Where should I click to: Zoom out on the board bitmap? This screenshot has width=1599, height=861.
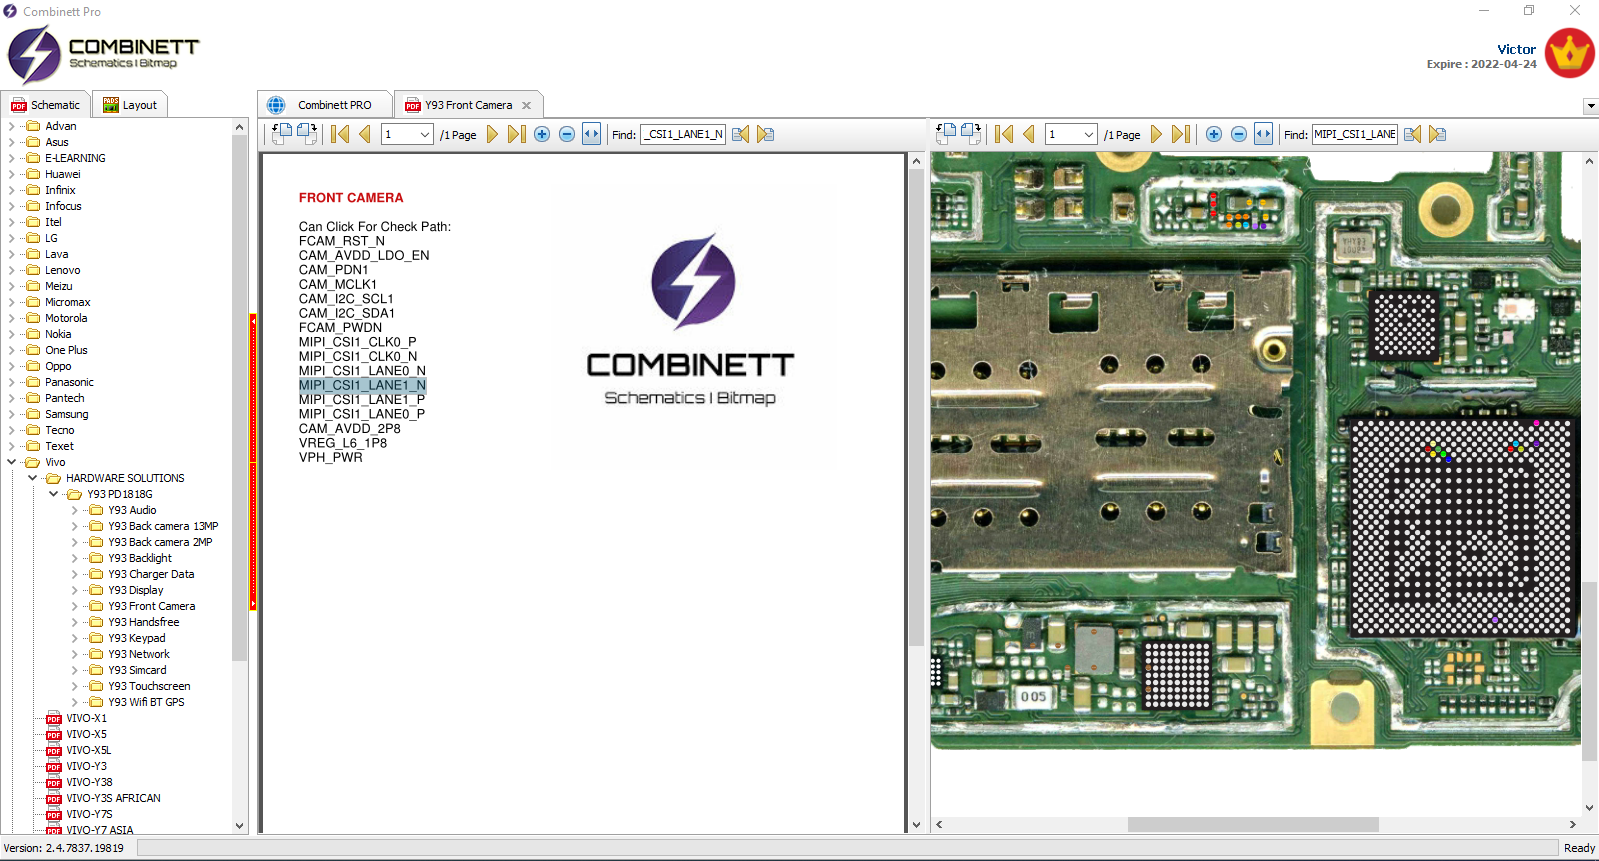(x=1239, y=134)
